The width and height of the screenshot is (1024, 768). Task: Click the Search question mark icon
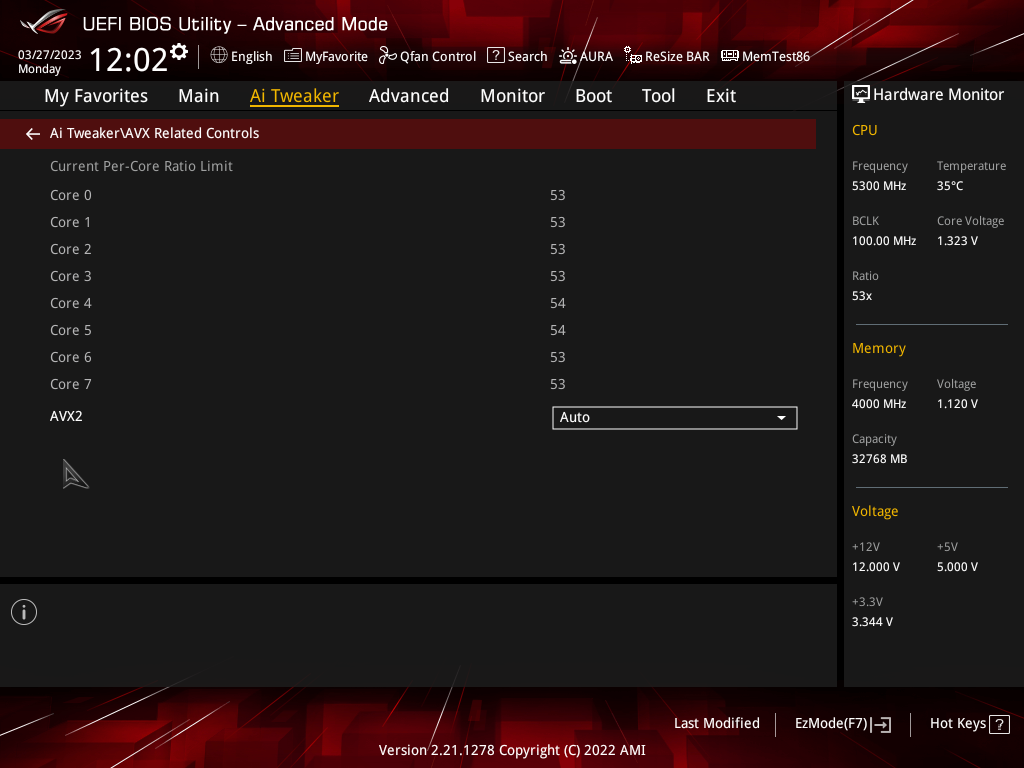496,56
